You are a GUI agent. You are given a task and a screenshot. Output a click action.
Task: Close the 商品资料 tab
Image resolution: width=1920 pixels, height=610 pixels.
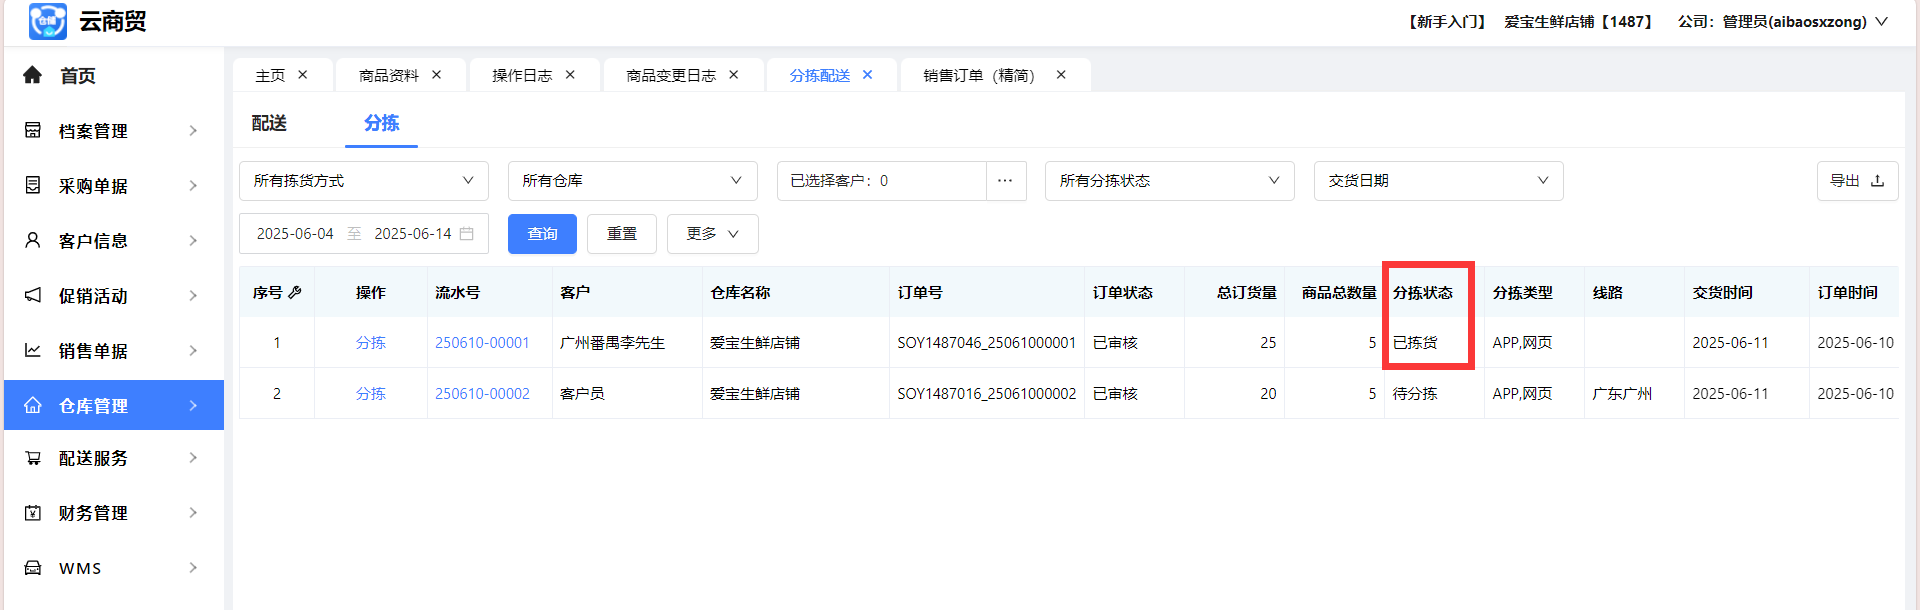point(436,75)
